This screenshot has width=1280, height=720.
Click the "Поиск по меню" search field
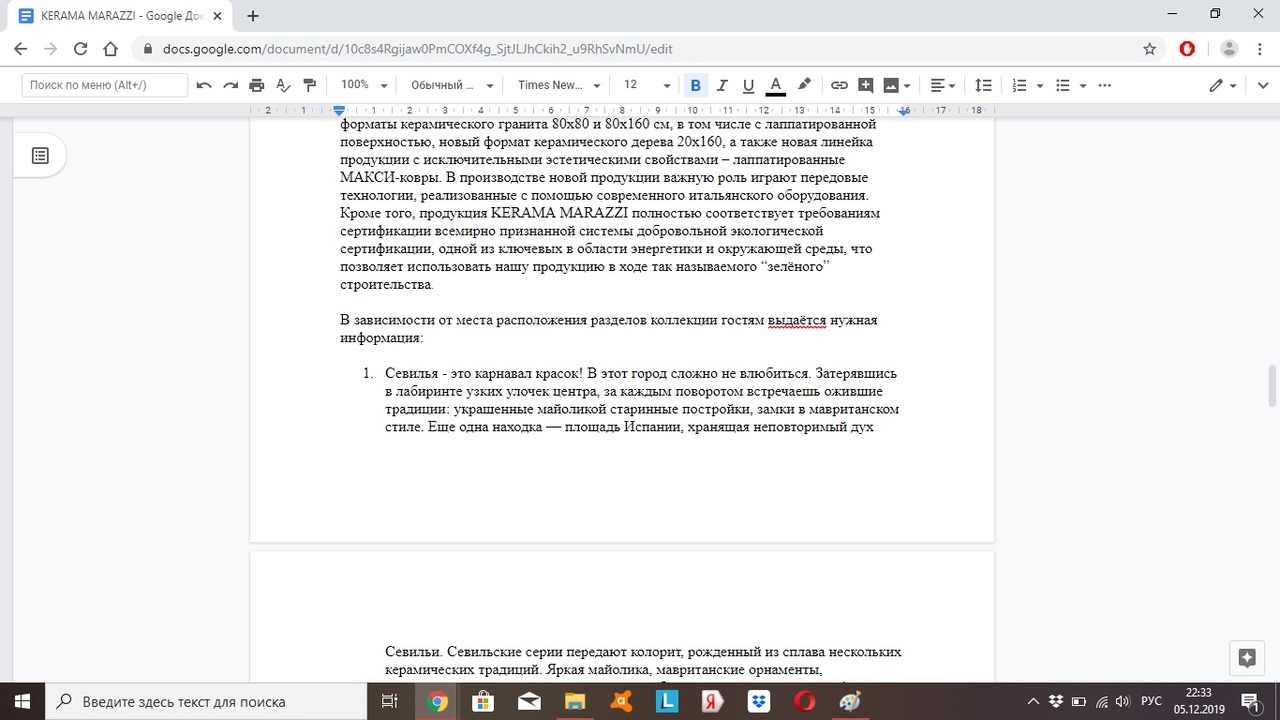pyautogui.click(x=105, y=86)
